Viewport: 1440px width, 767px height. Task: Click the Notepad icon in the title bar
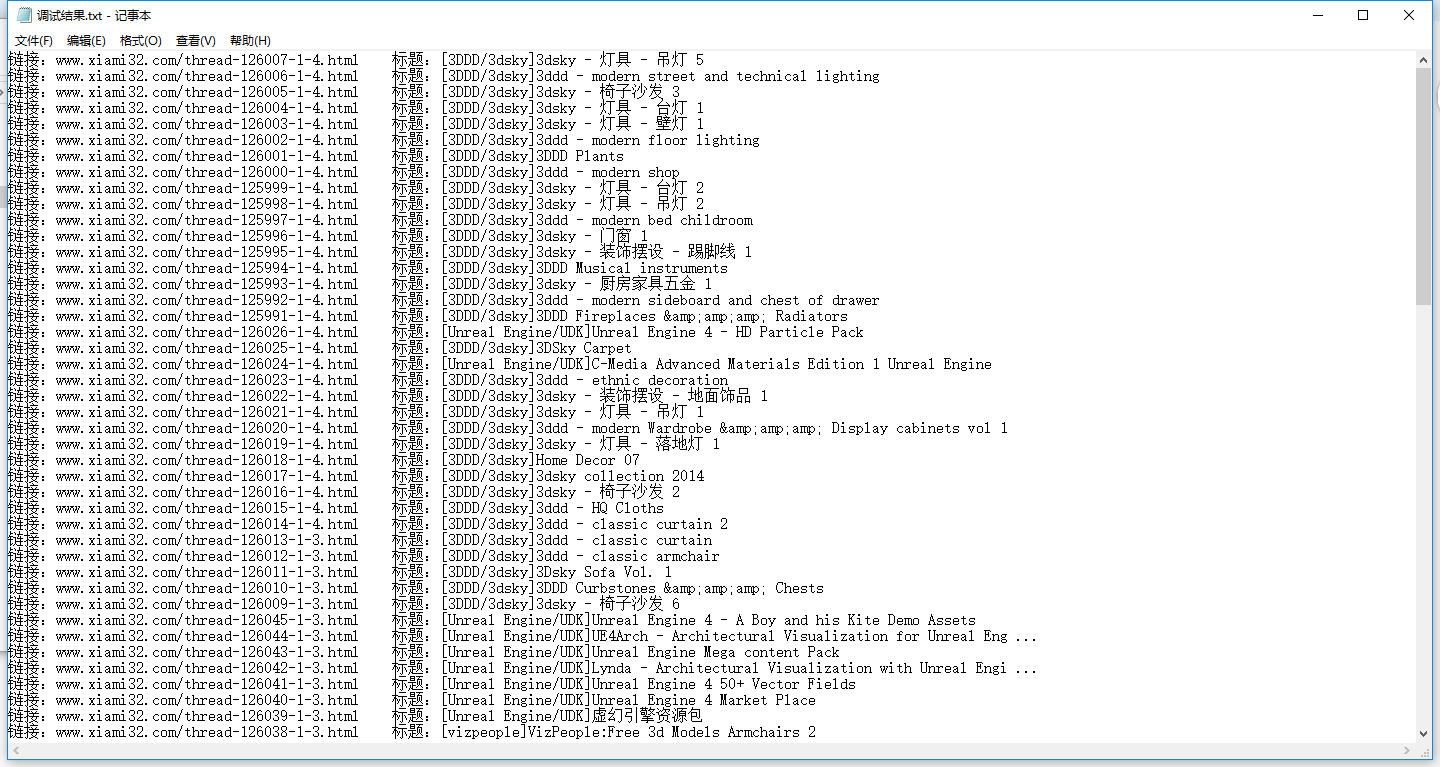click(24, 15)
